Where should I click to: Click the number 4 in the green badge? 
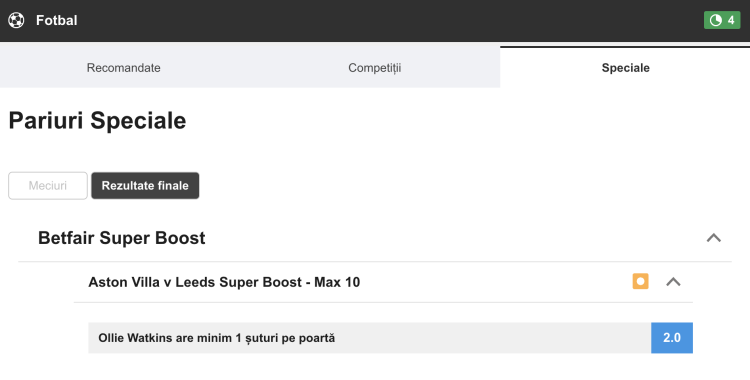point(731,20)
